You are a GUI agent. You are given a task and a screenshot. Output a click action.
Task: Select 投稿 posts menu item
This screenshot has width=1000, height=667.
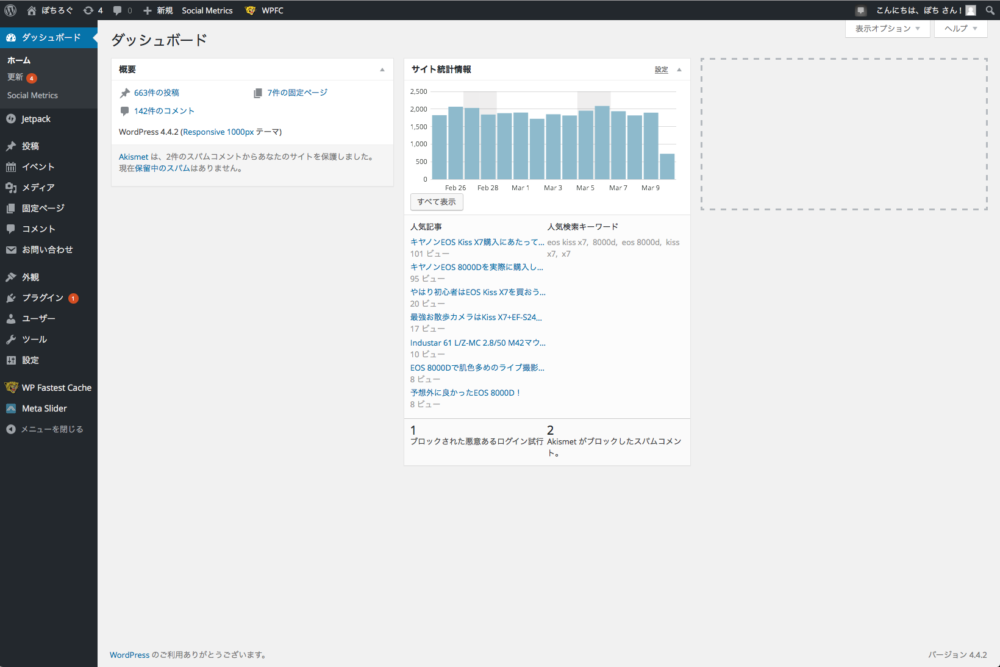30,146
